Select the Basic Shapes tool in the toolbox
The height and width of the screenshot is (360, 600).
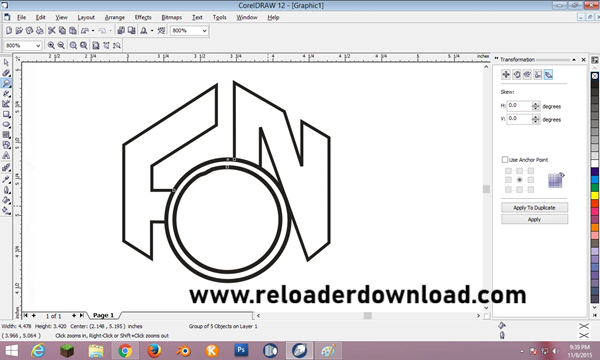click(6, 145)
